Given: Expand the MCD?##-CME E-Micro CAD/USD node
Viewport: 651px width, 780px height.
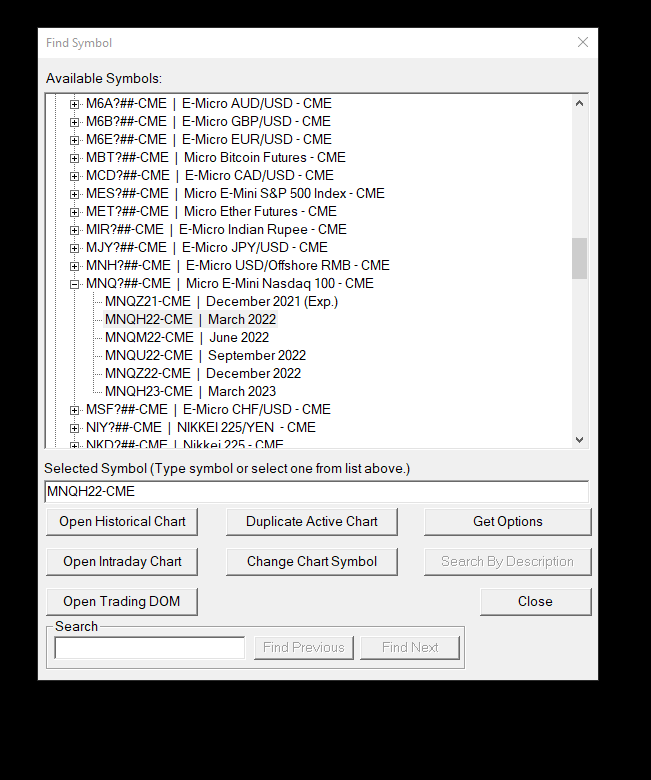Looking at the screenshot, I should (x=74, y=176).
